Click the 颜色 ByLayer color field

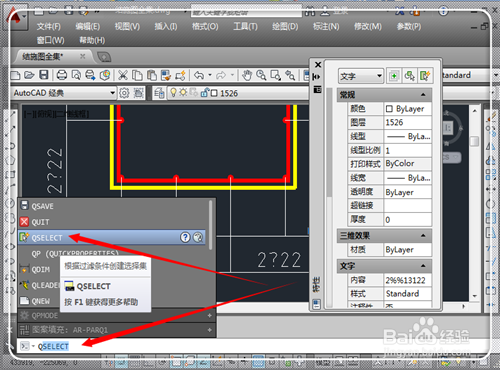point(408,109)
